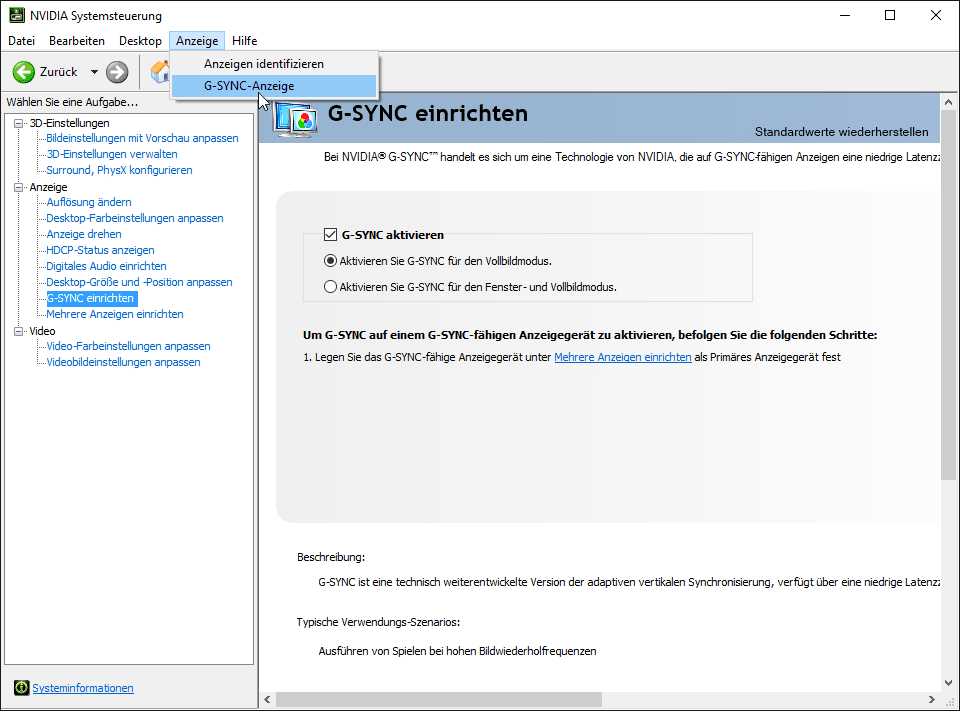Click the vertical scrollbar down arrow
Image resolution: width=960 pixels, height=711 pixels.
948,682
